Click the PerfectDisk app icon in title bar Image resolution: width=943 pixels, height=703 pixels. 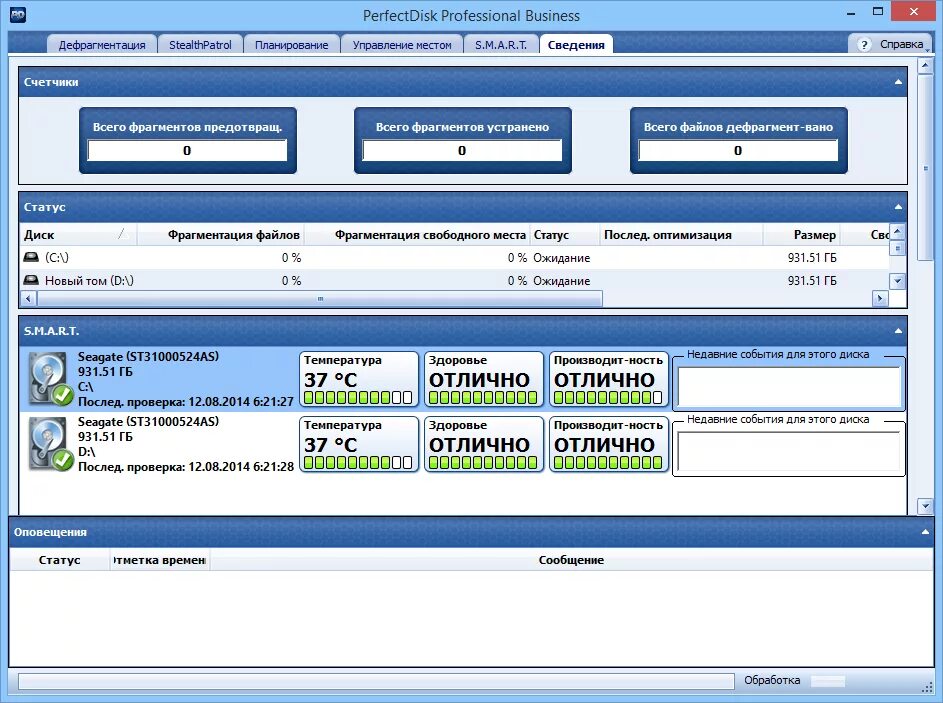coord(17,14)
